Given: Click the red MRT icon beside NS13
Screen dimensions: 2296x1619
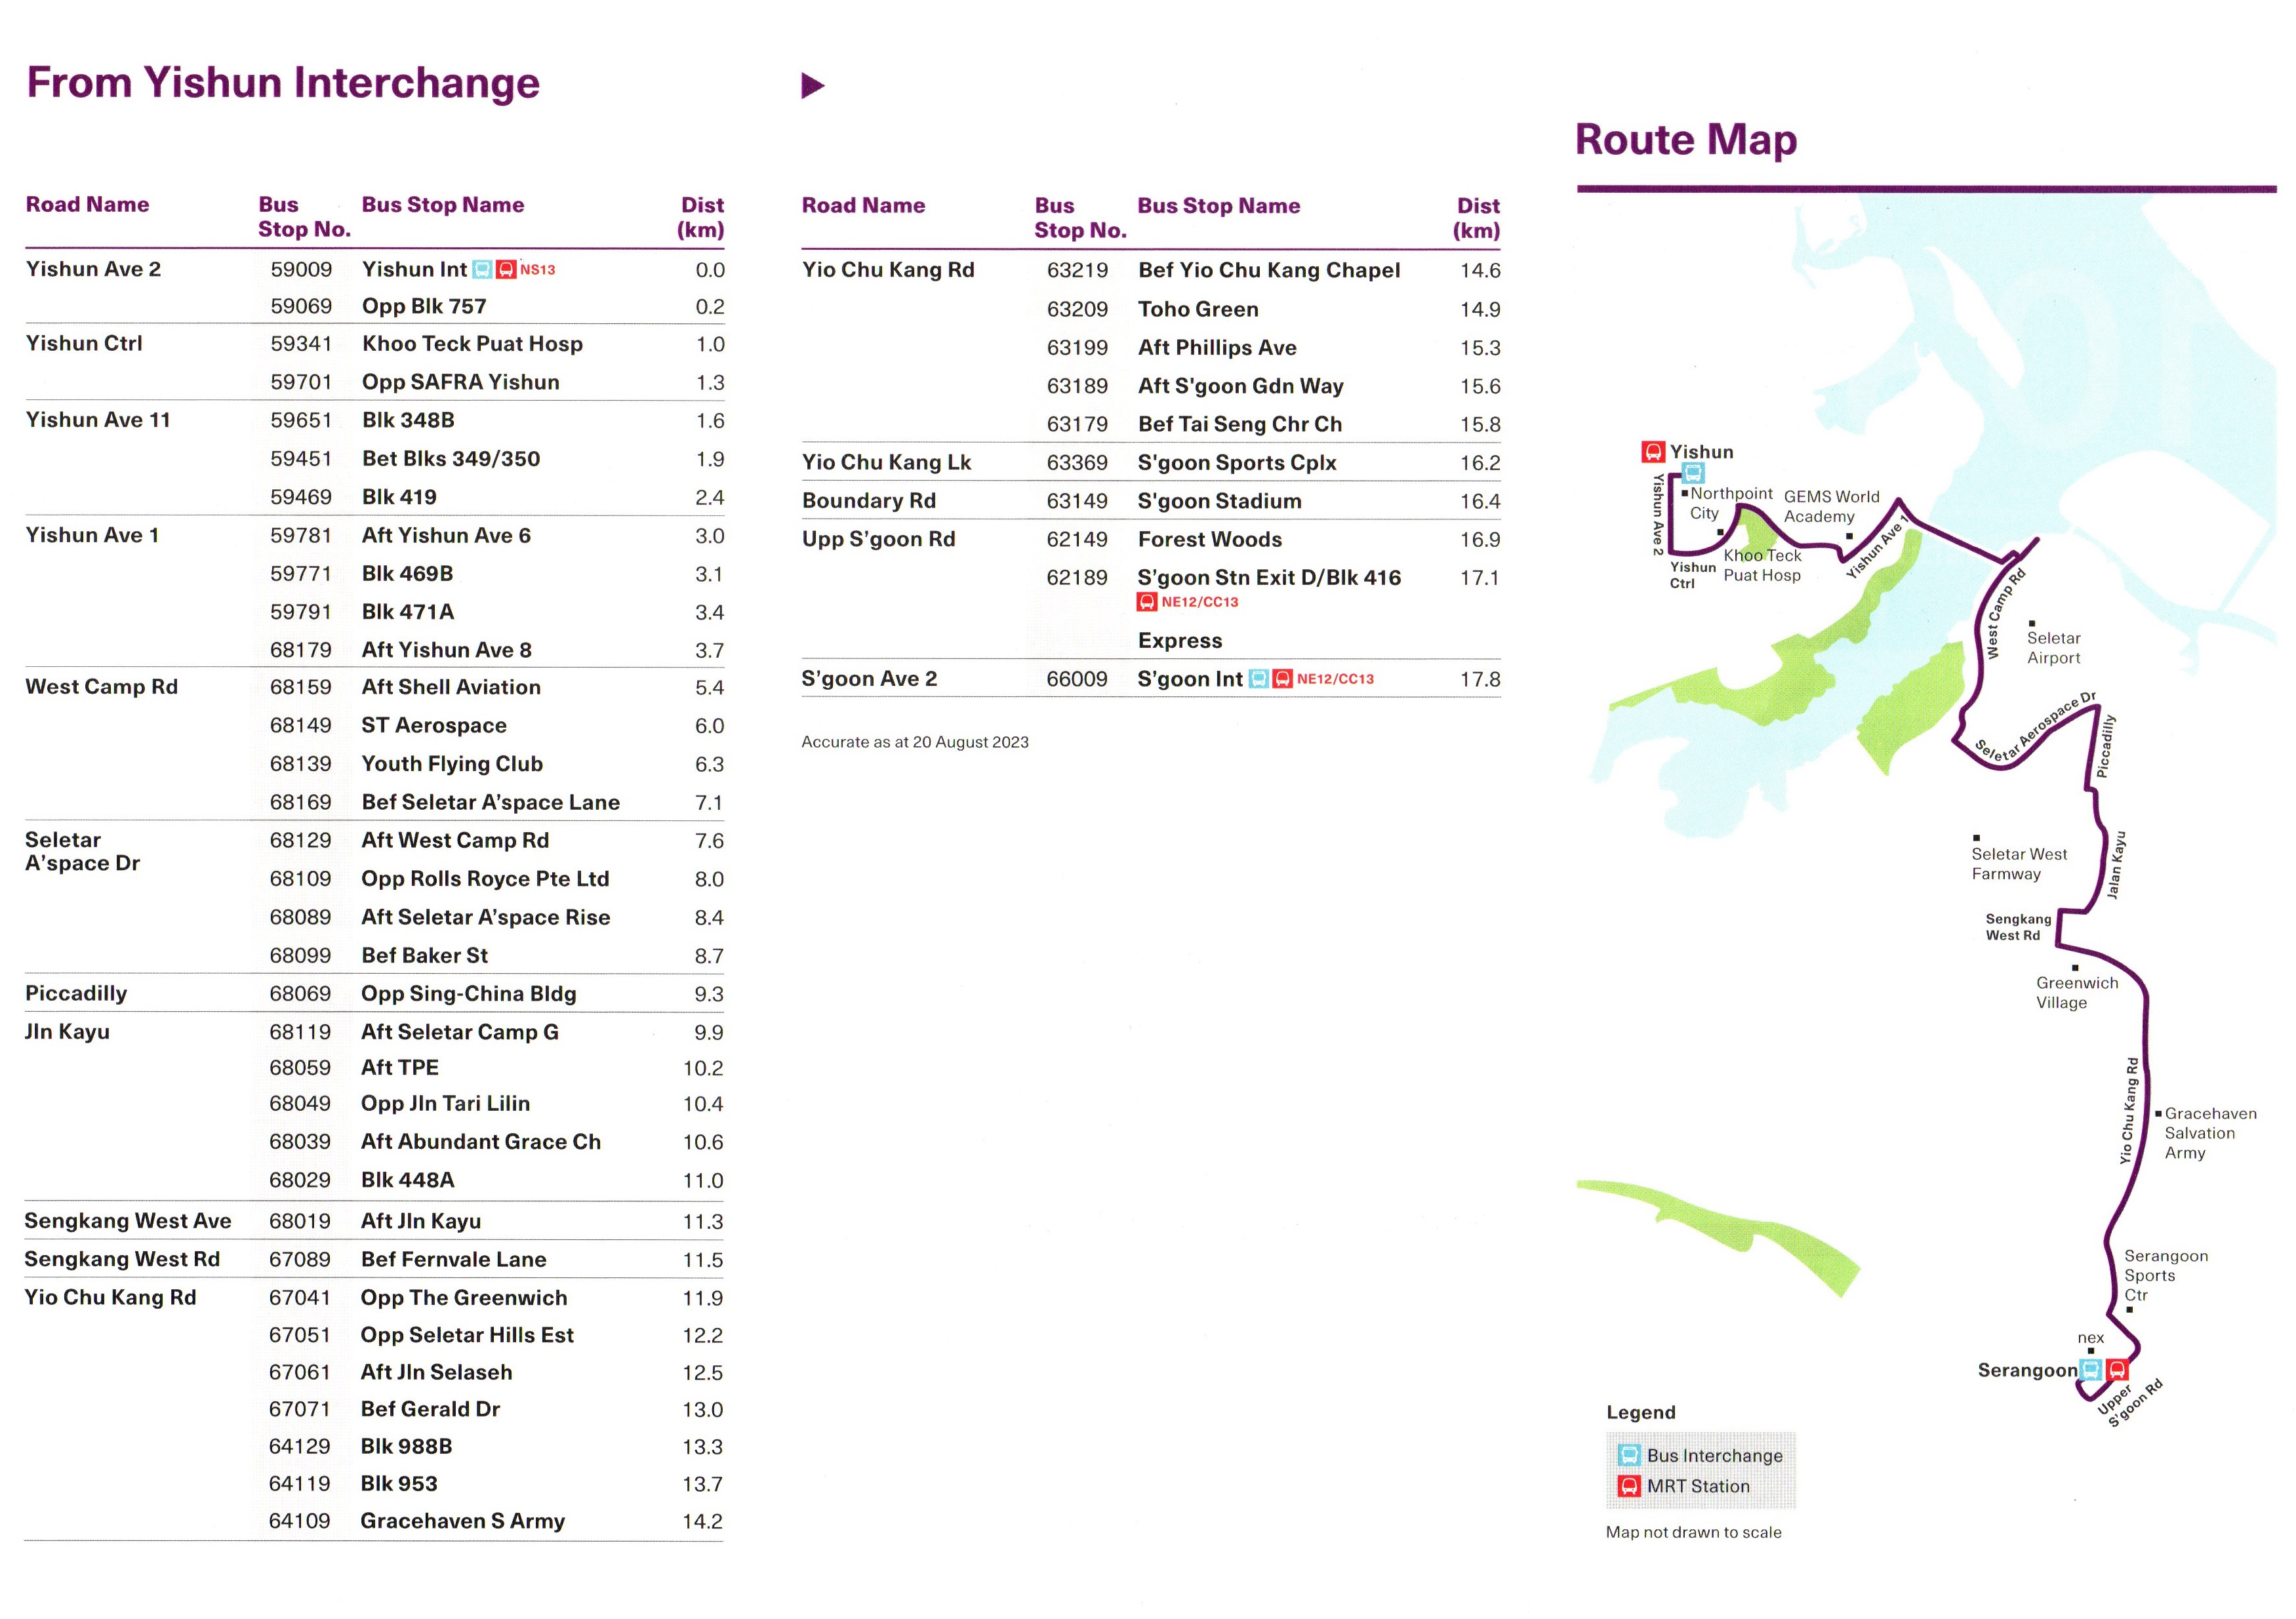Looking at the screenshot, I should click(x=506, y=270).
